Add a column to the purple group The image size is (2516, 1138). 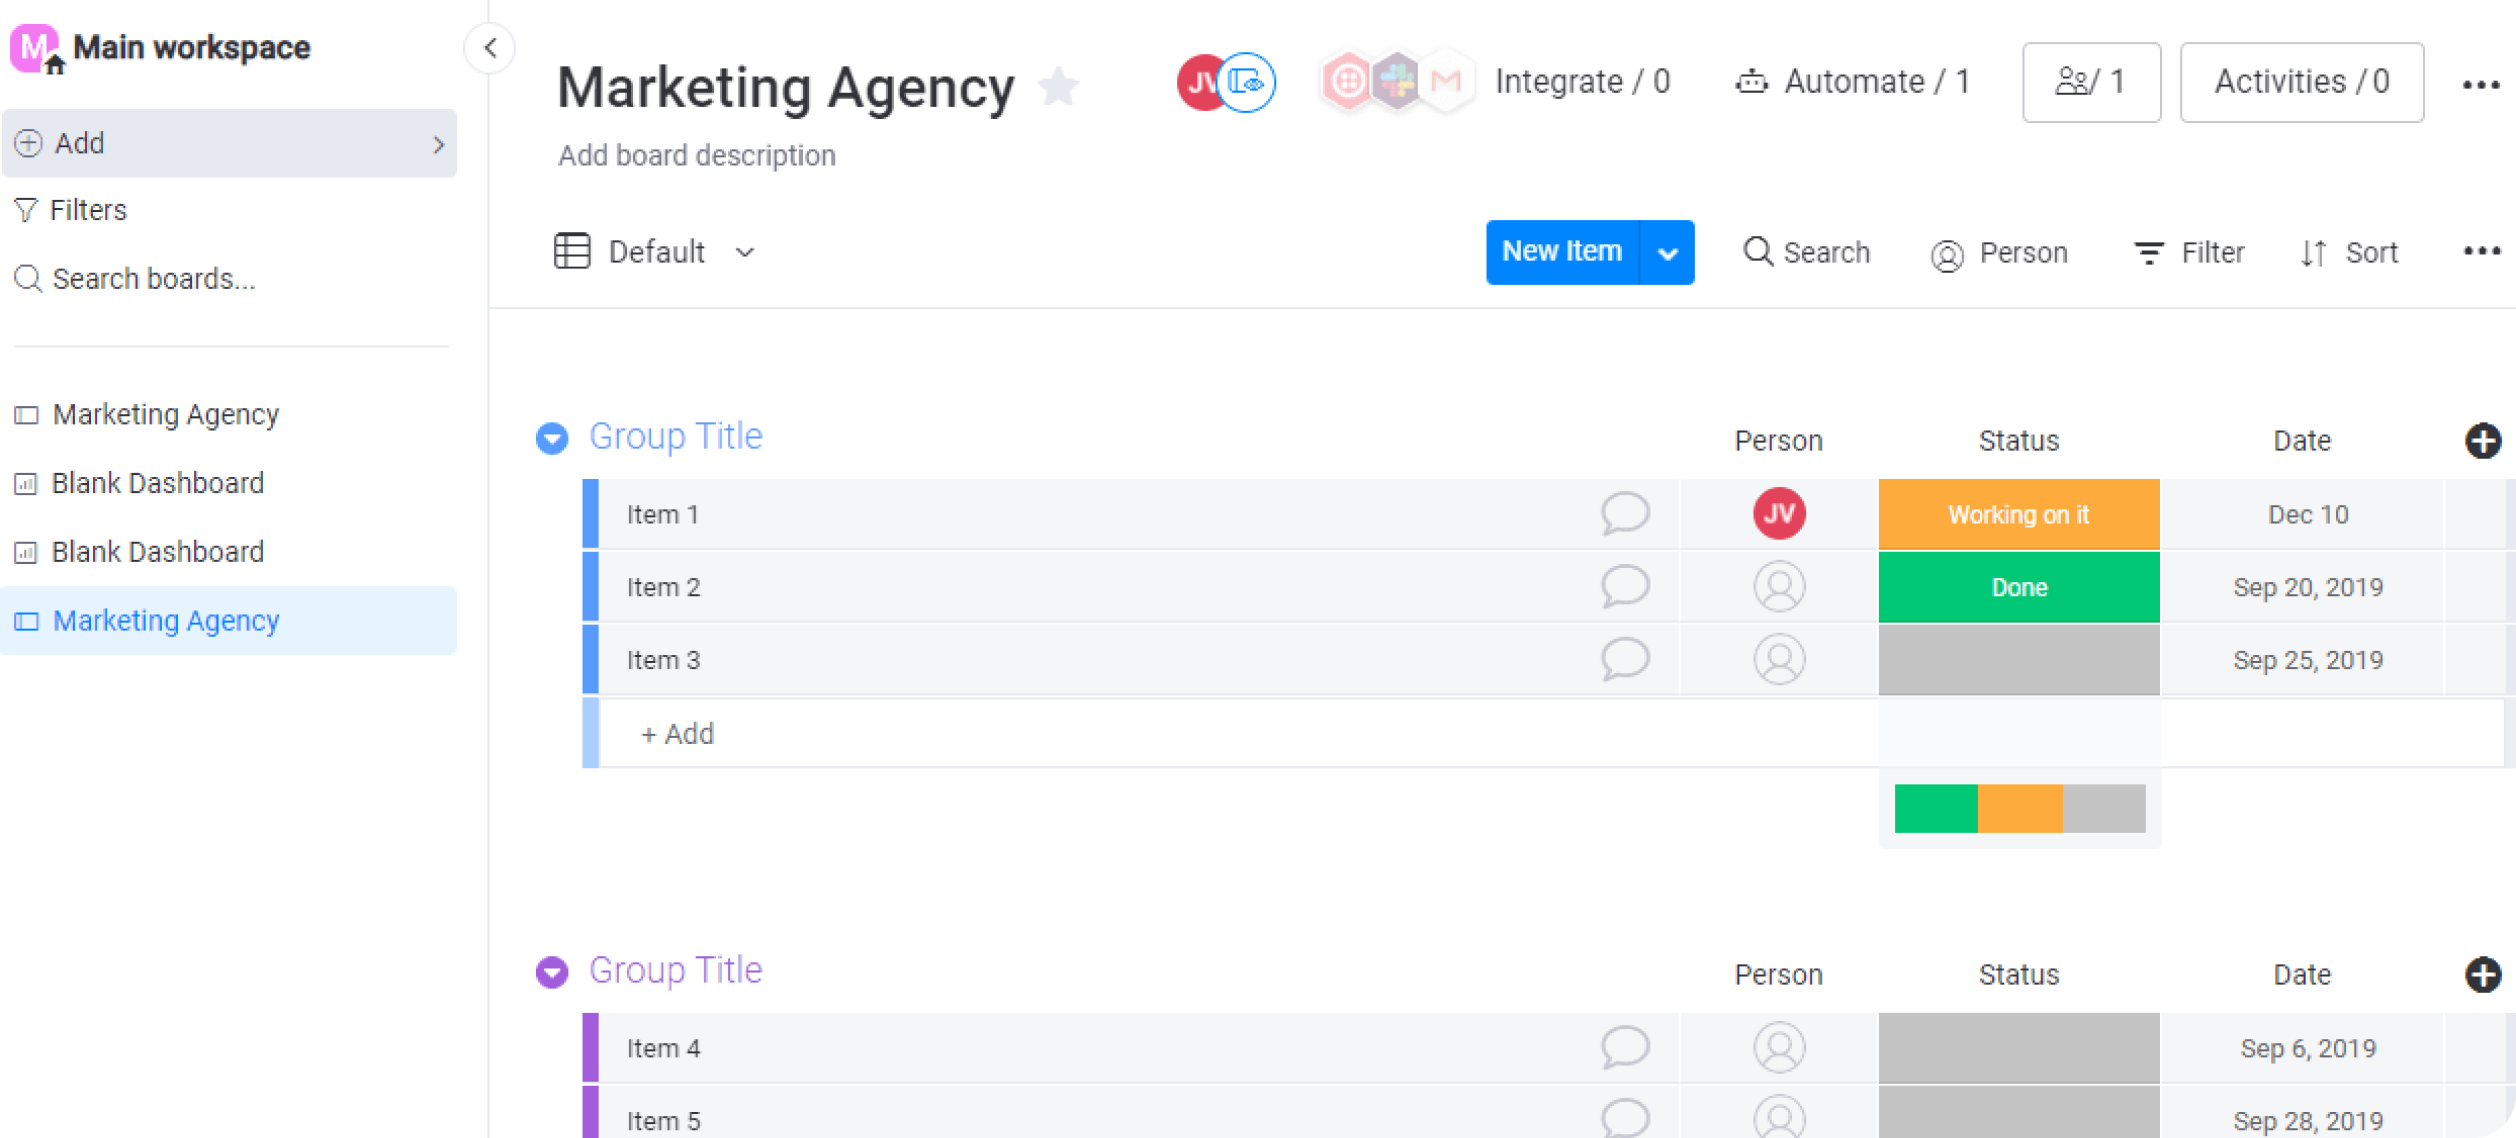pos(2482,975)
